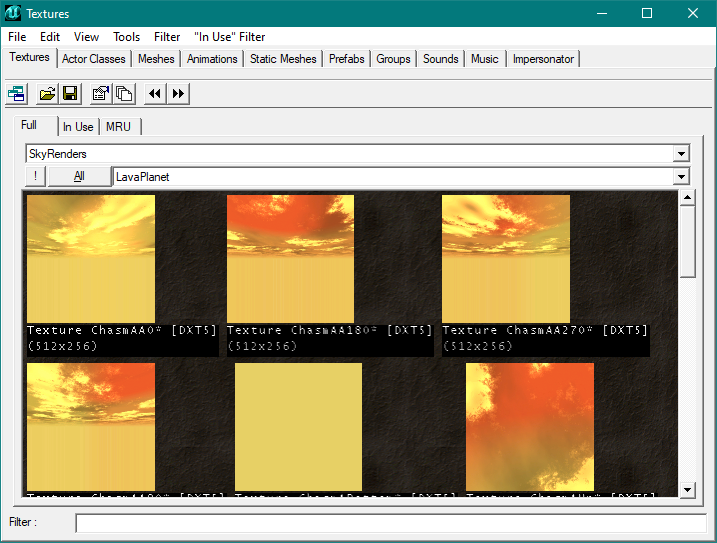The image size is (717, 543).
Task: Click the dock/undock browser icon
Action: tap(17, 94)
